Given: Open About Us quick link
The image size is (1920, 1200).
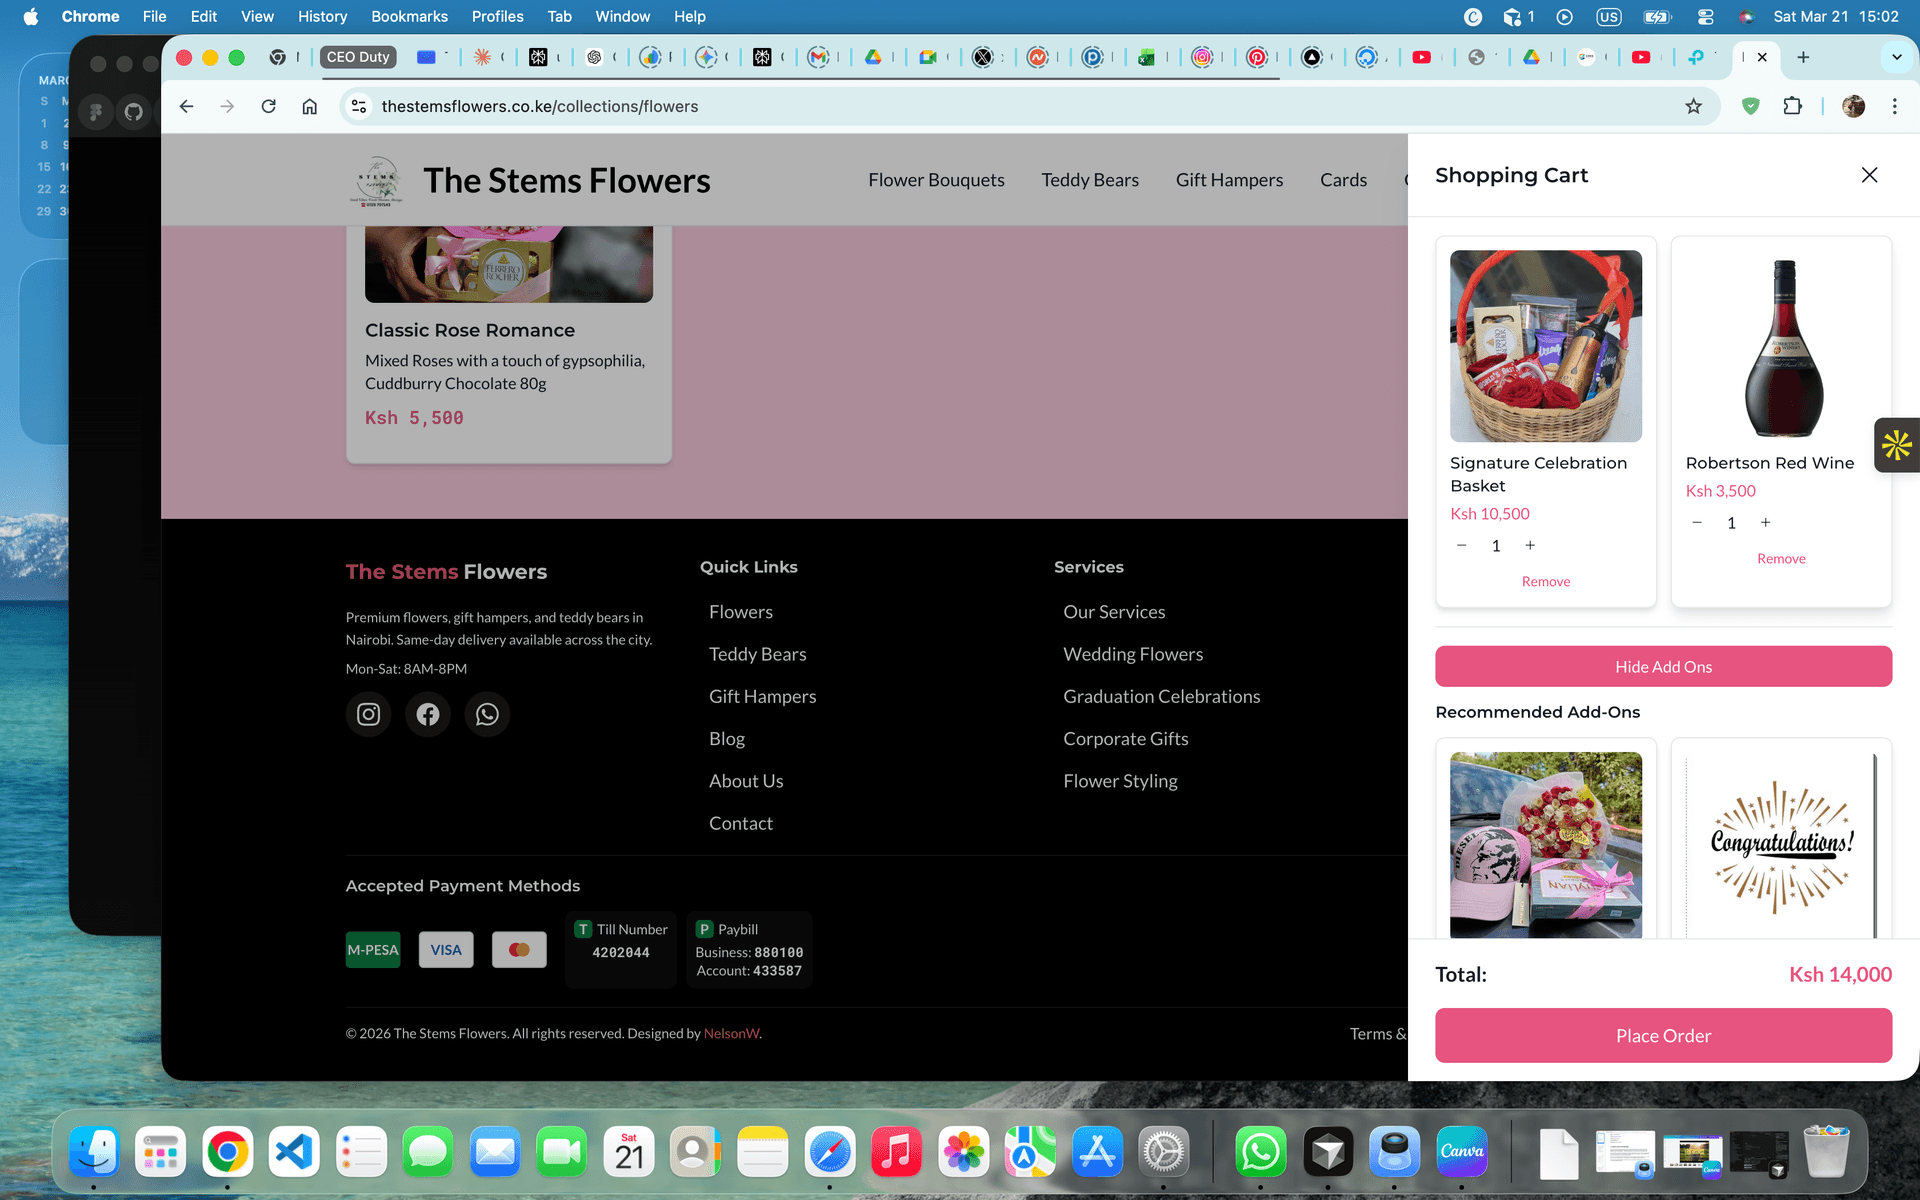Looking at the screenshot, I should (x=746, y=781).
